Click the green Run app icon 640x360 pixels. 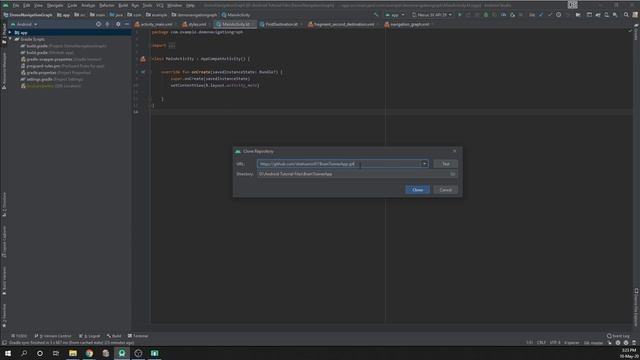coord(460,15)
